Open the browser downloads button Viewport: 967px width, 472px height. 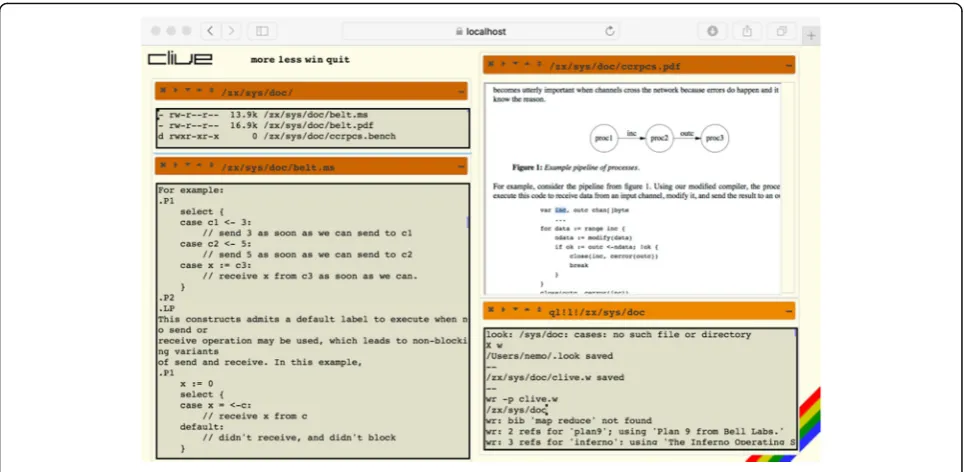coord(712,31)
